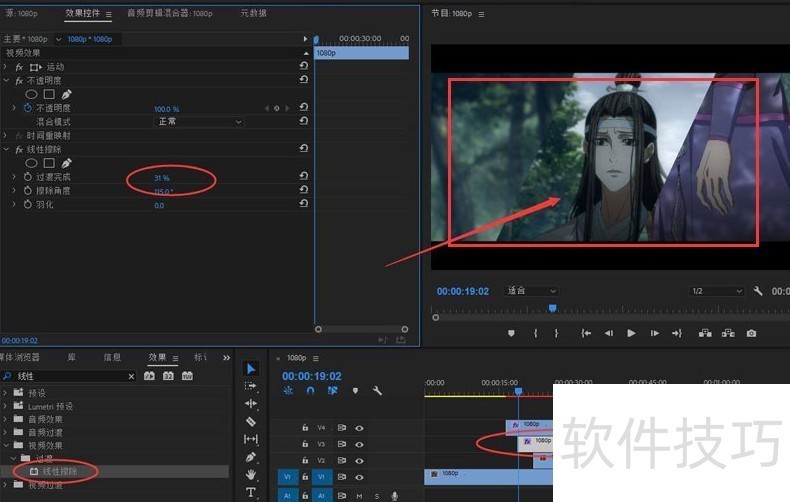
Task: Expand the Lumetri 预设 folder
Action: (x=6, y=406)
